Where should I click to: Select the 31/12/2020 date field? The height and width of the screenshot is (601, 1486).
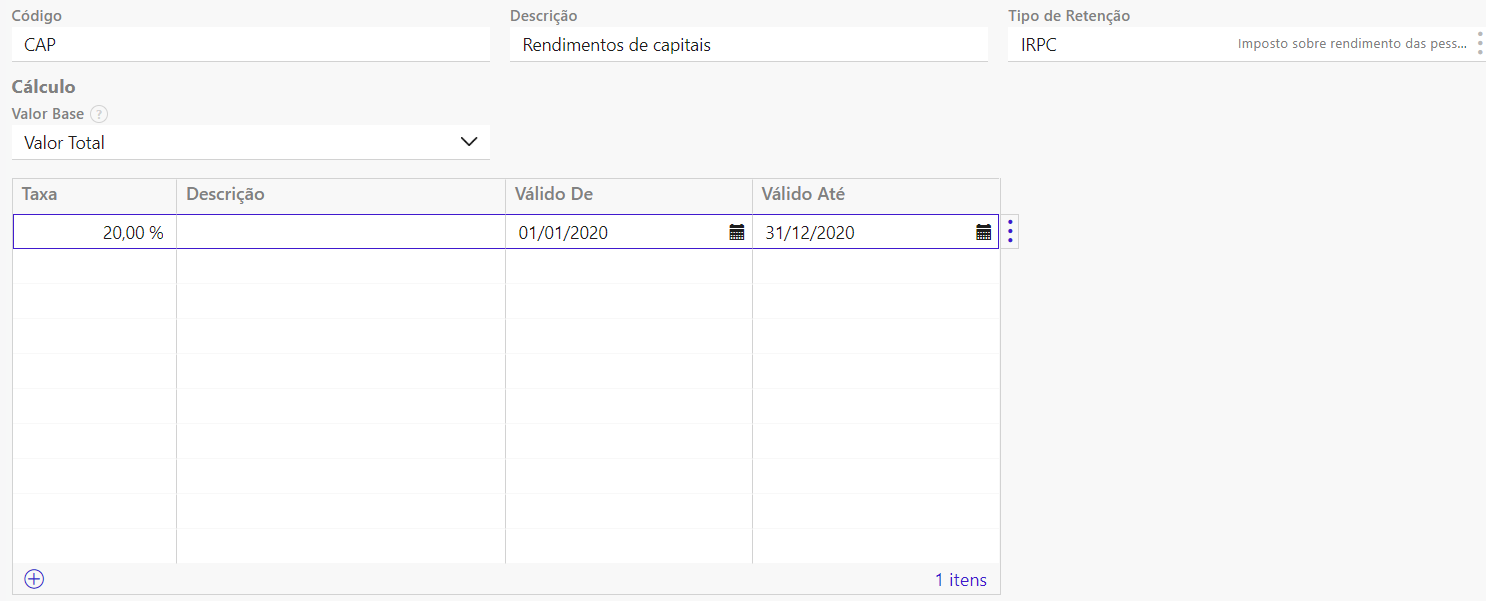click(860, 233)
